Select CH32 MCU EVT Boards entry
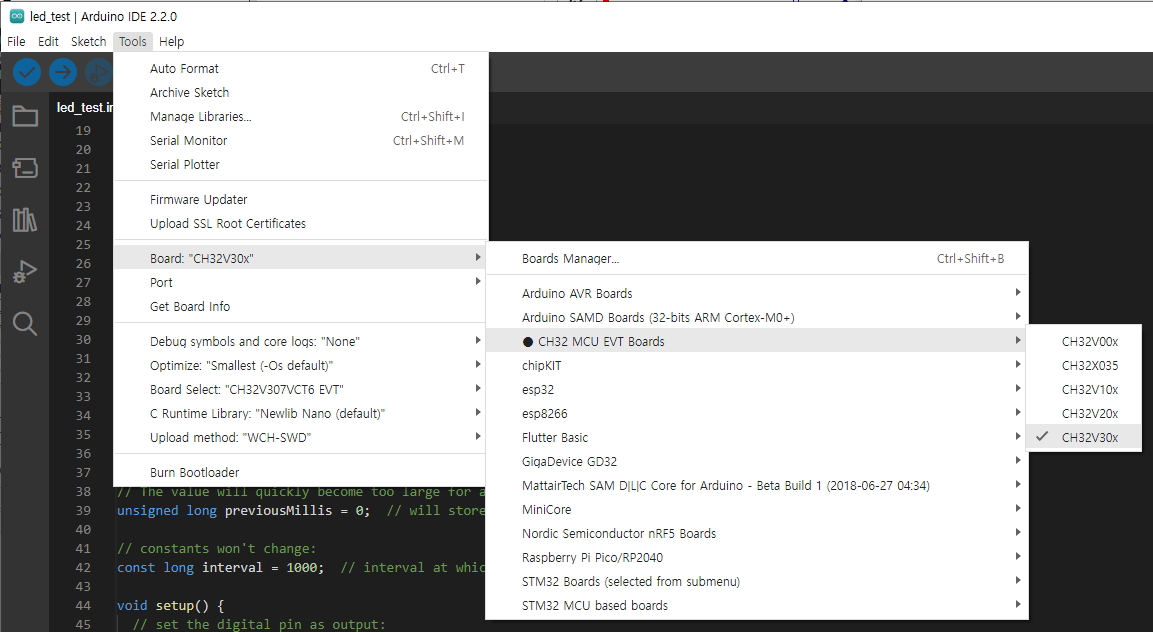This screenshot has width=1153, height=632. click(x=757, y=341)
